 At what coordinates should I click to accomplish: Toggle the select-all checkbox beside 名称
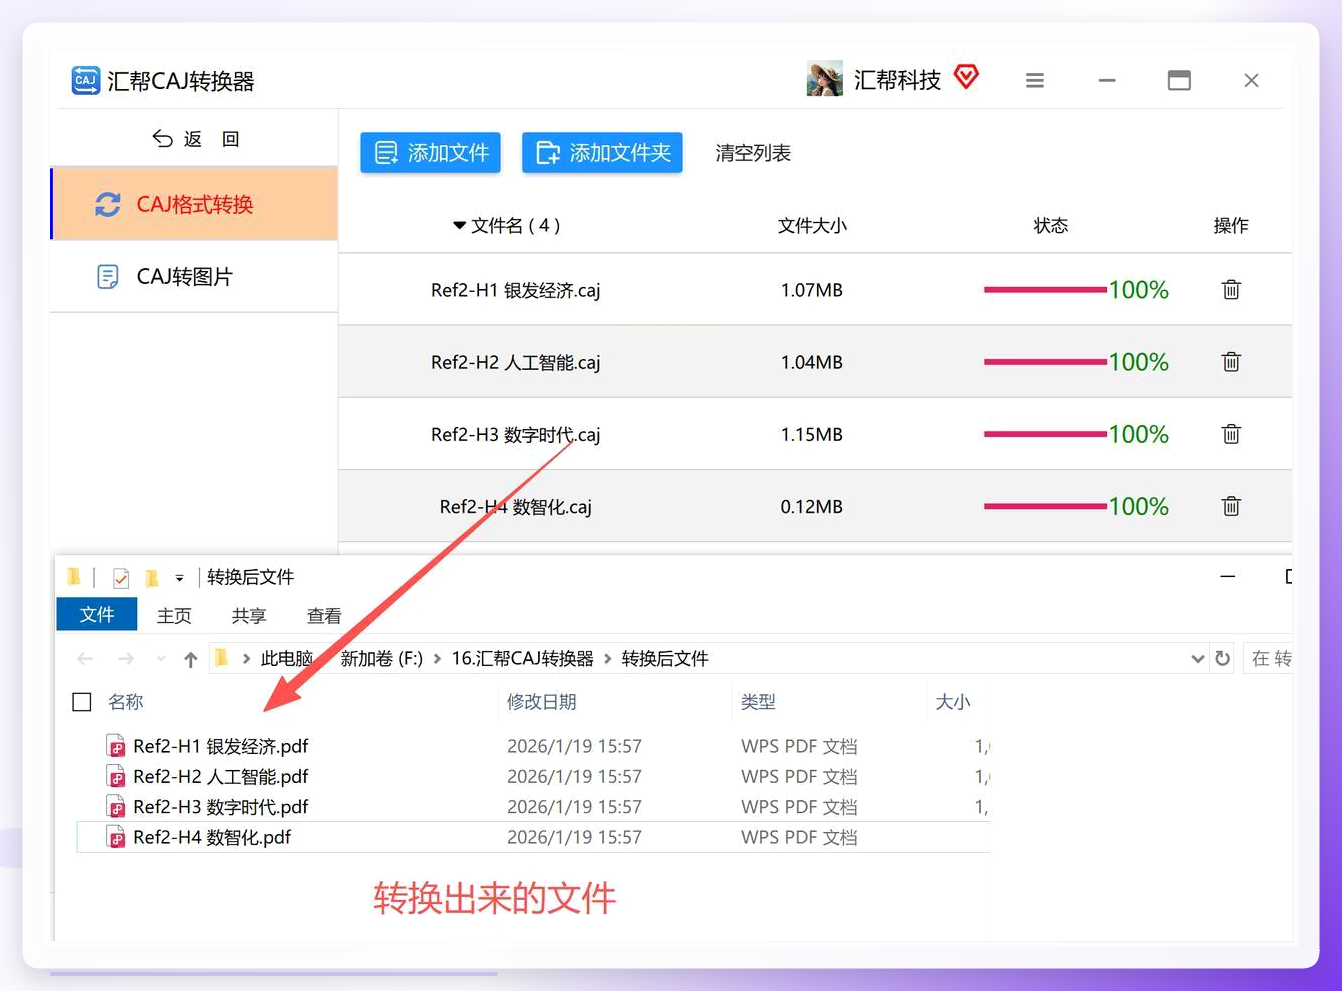tap(82, 702)
